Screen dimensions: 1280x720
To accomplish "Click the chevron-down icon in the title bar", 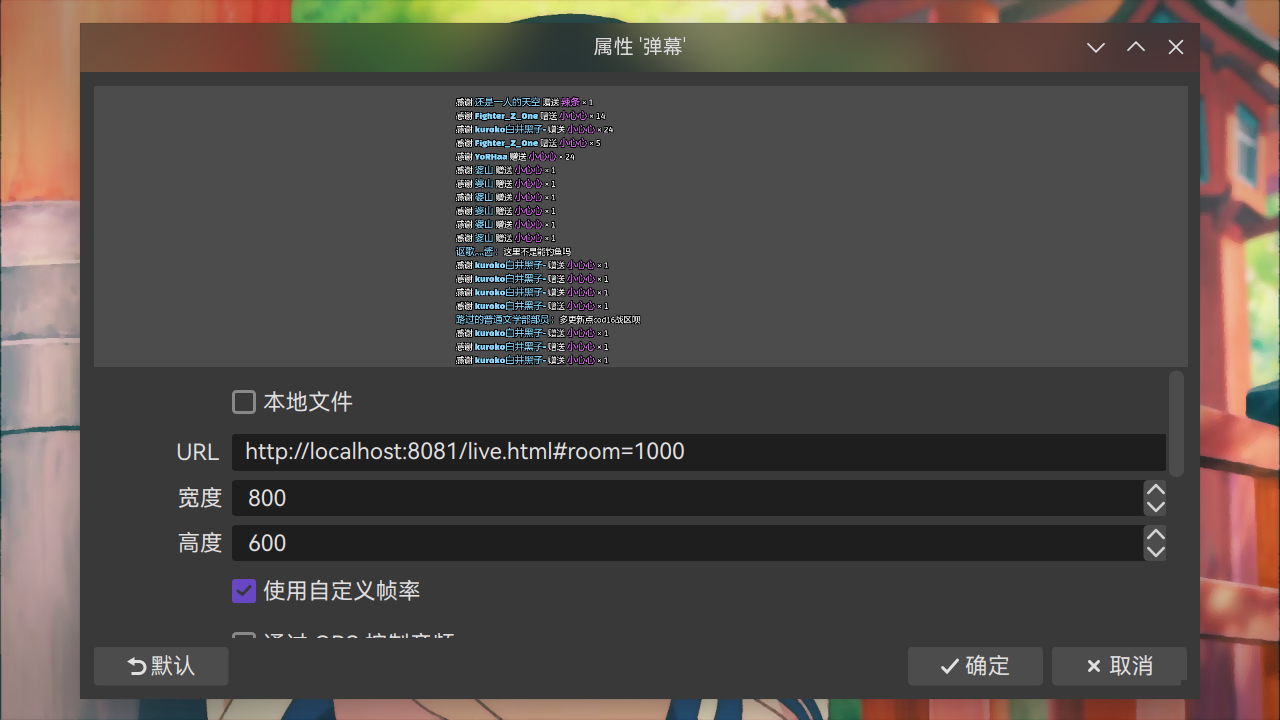I will 1096,47.
